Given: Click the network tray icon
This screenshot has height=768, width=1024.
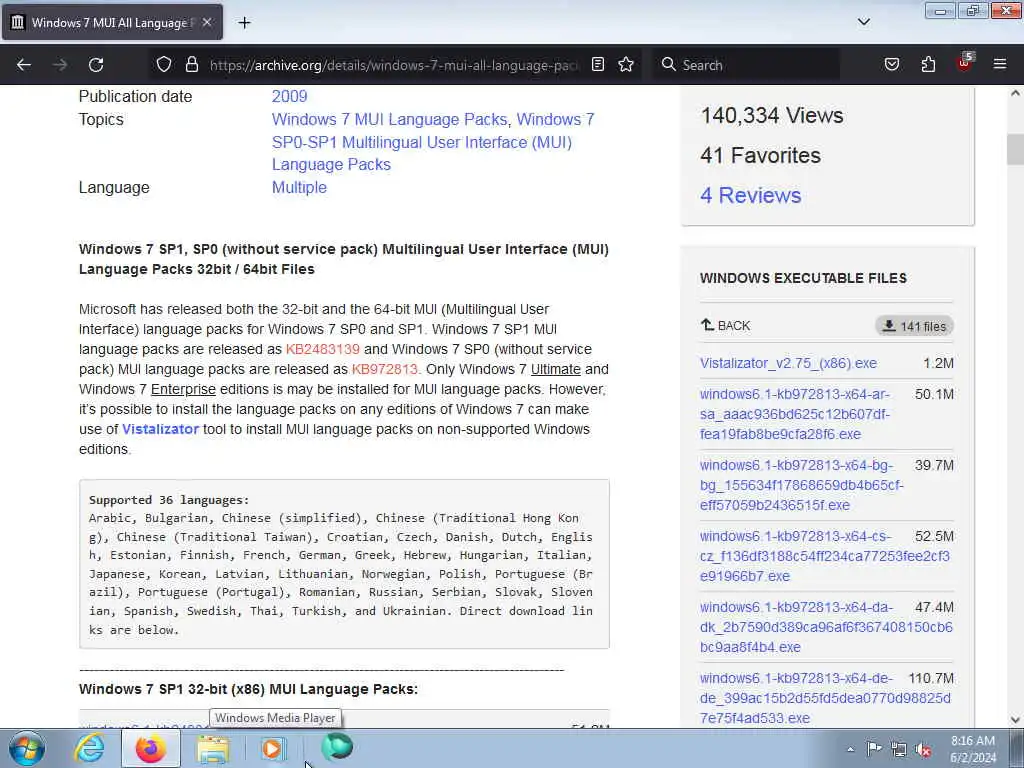Looking at the screenshot, I should tap(899, 750).
